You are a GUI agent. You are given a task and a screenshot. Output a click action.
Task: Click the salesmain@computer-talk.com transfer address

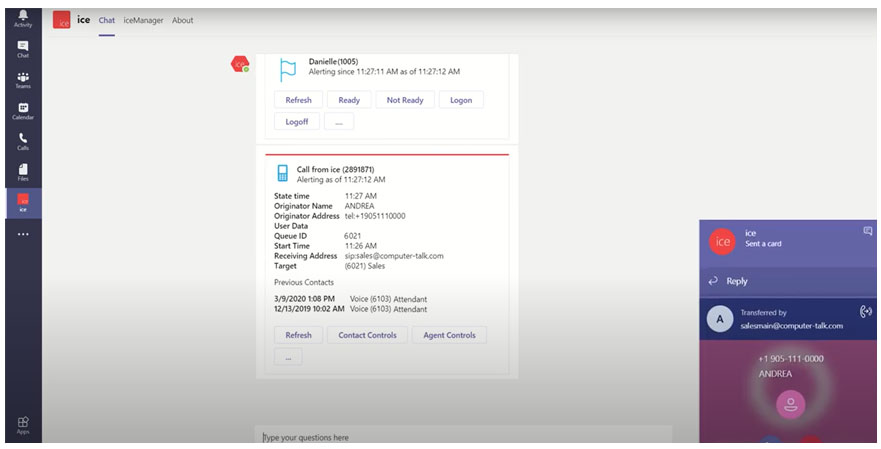pos(792,325)
